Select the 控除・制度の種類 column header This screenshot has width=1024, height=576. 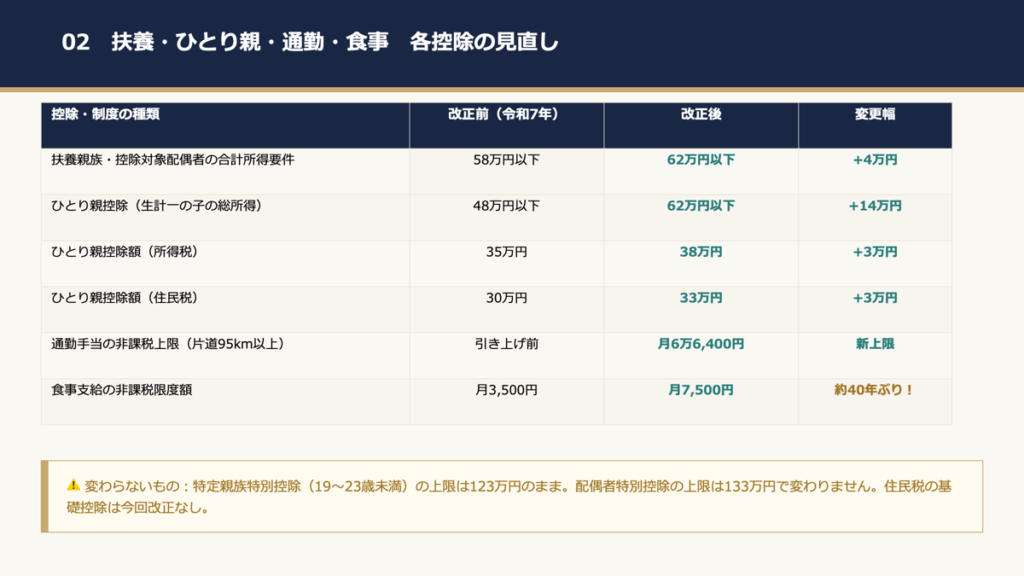point(106,114)
